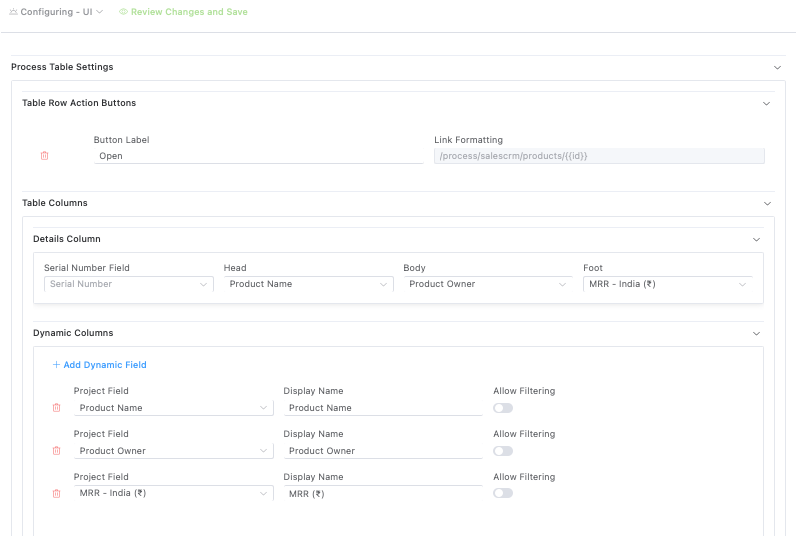Click the Process Table Settings heading

pos(62,67)
